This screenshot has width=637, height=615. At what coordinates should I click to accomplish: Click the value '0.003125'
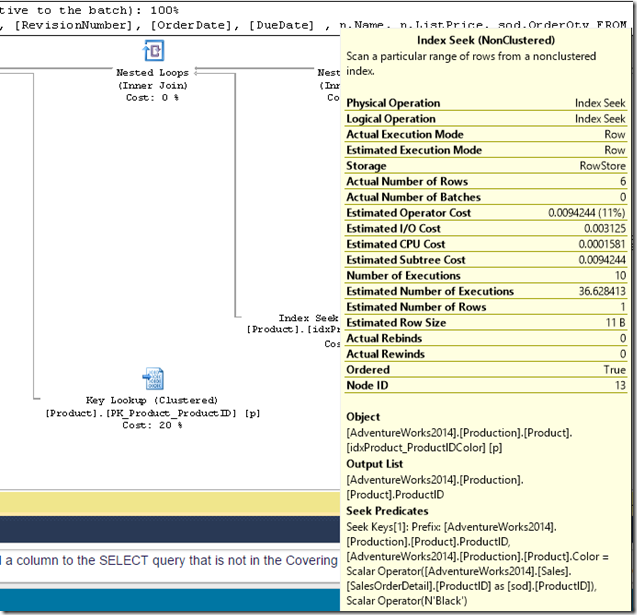coord(605,229)
